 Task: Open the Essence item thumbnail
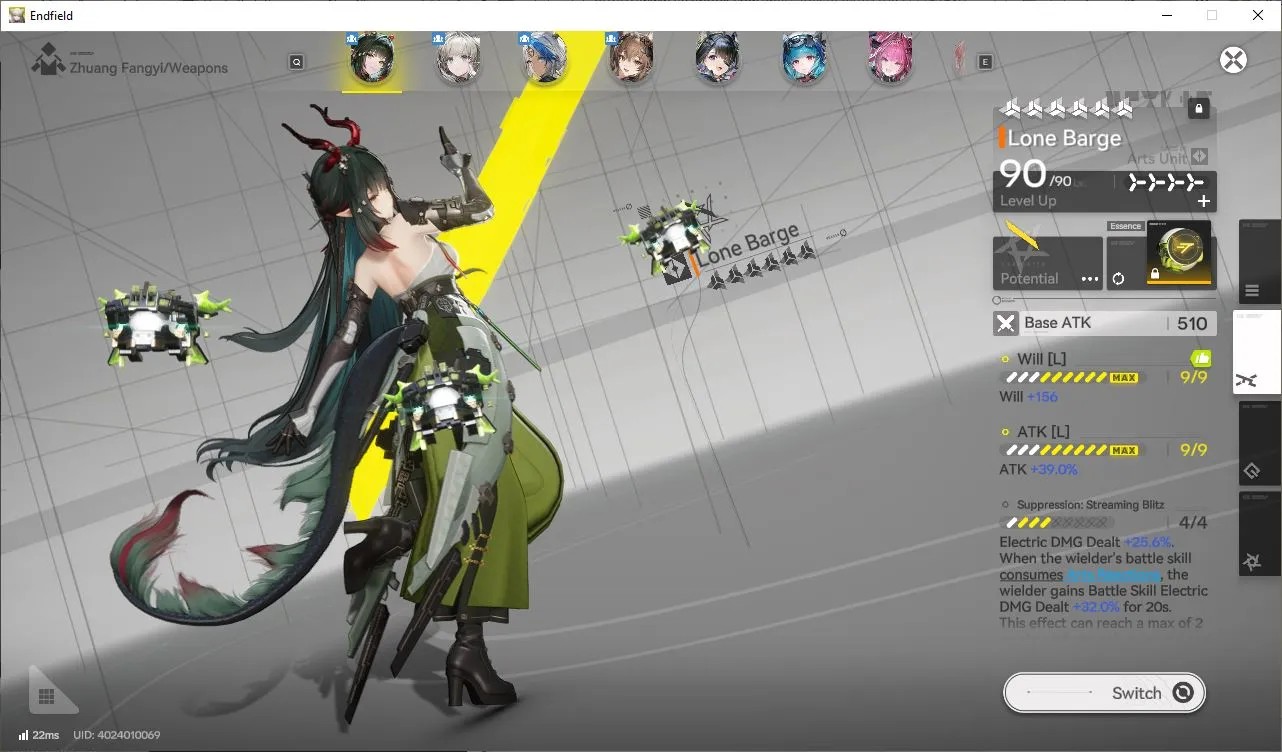[x=1178, y=253]
